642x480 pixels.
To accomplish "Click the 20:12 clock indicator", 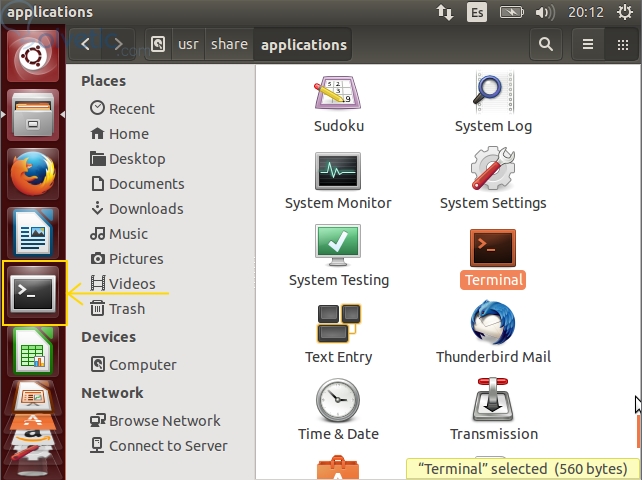I will coord(585,12).
